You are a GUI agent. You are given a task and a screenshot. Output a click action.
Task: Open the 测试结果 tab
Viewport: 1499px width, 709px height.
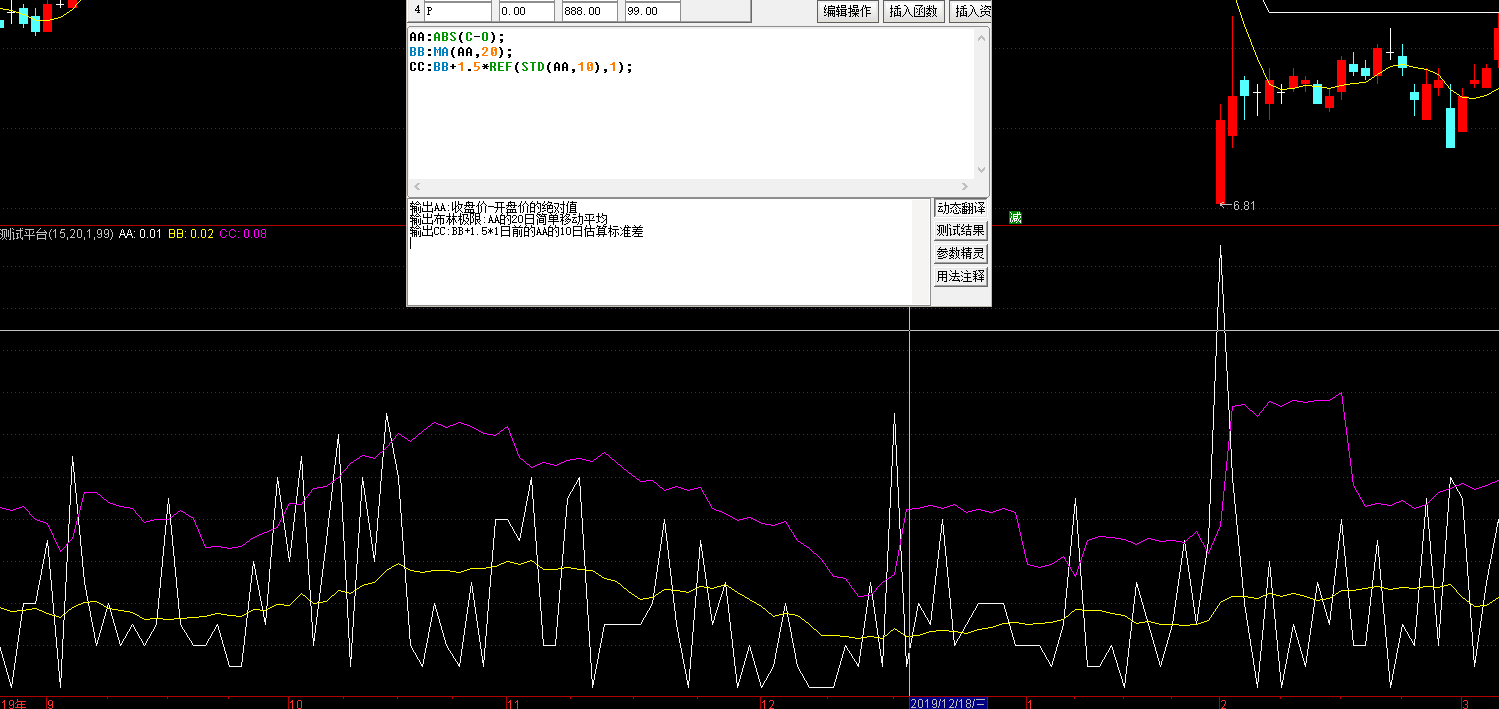coord(960,231)
